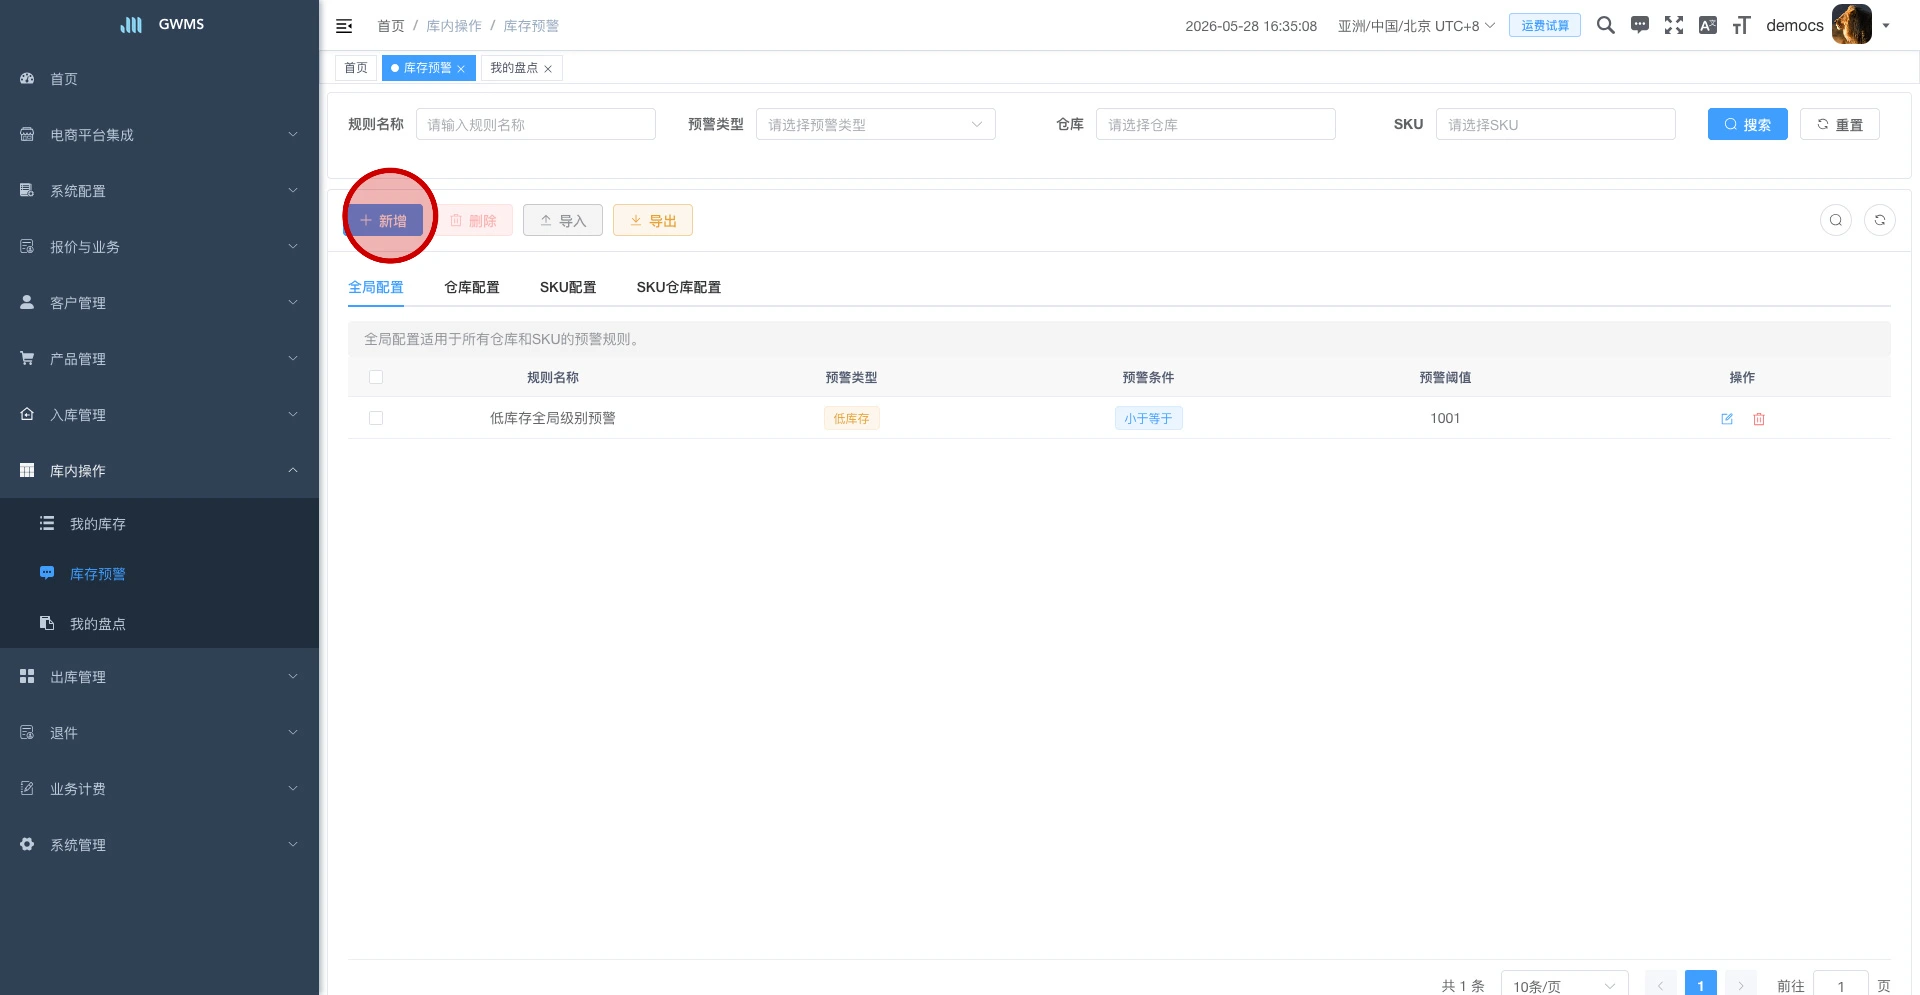
Task: Close the 我的盘点 page tab
Action: pyautogui.click(x=548, y=69)
